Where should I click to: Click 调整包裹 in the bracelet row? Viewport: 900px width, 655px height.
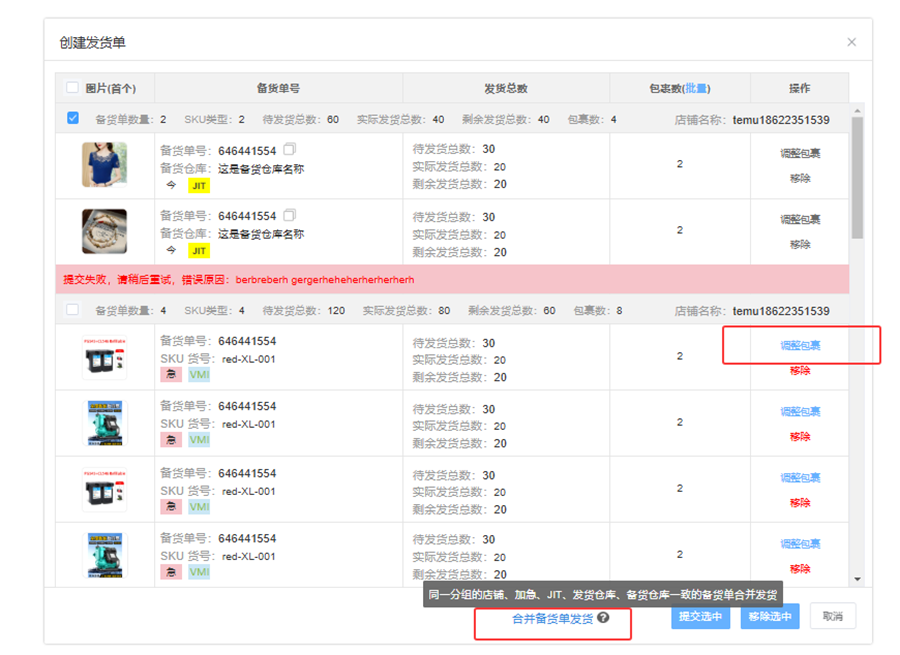pyautogui.click(x=800, y=219)
